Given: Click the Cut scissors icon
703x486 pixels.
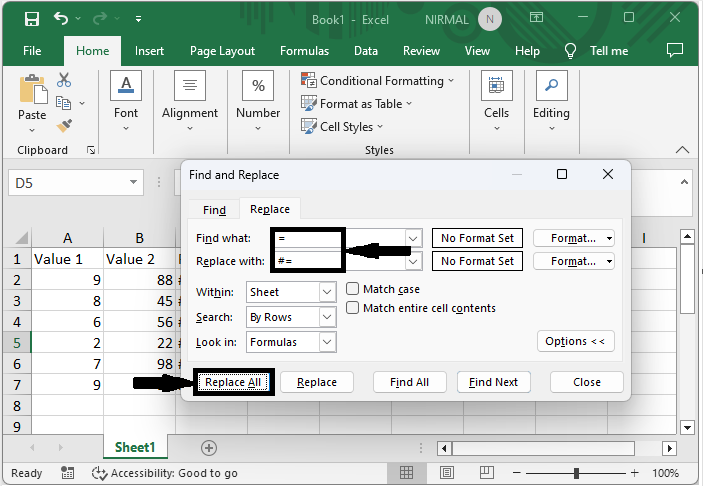Looking at the screenshot, I should coord(64,80).
